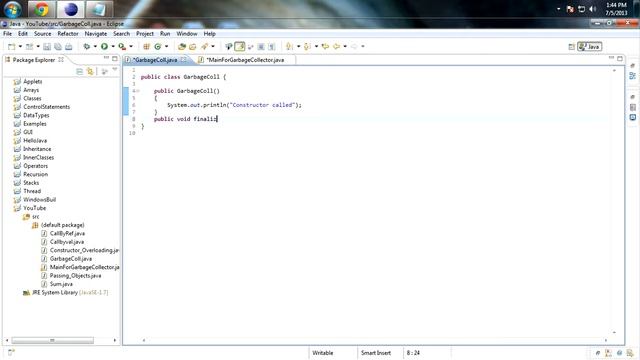The height and width of the screenshot is (360, 640).
Task: Select the Java perspective button
Action: 589,47
